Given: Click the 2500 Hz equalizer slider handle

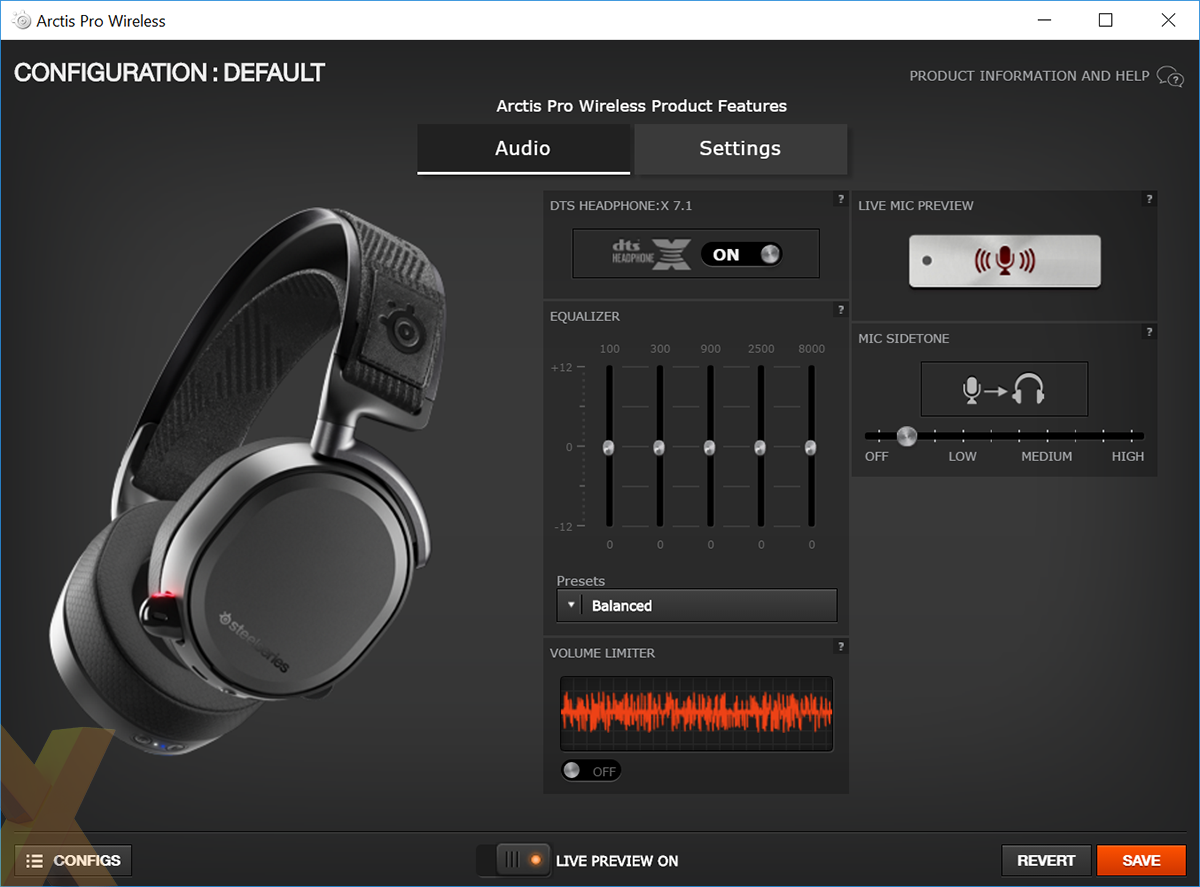Looking at the screenshot, I should 760,447.
